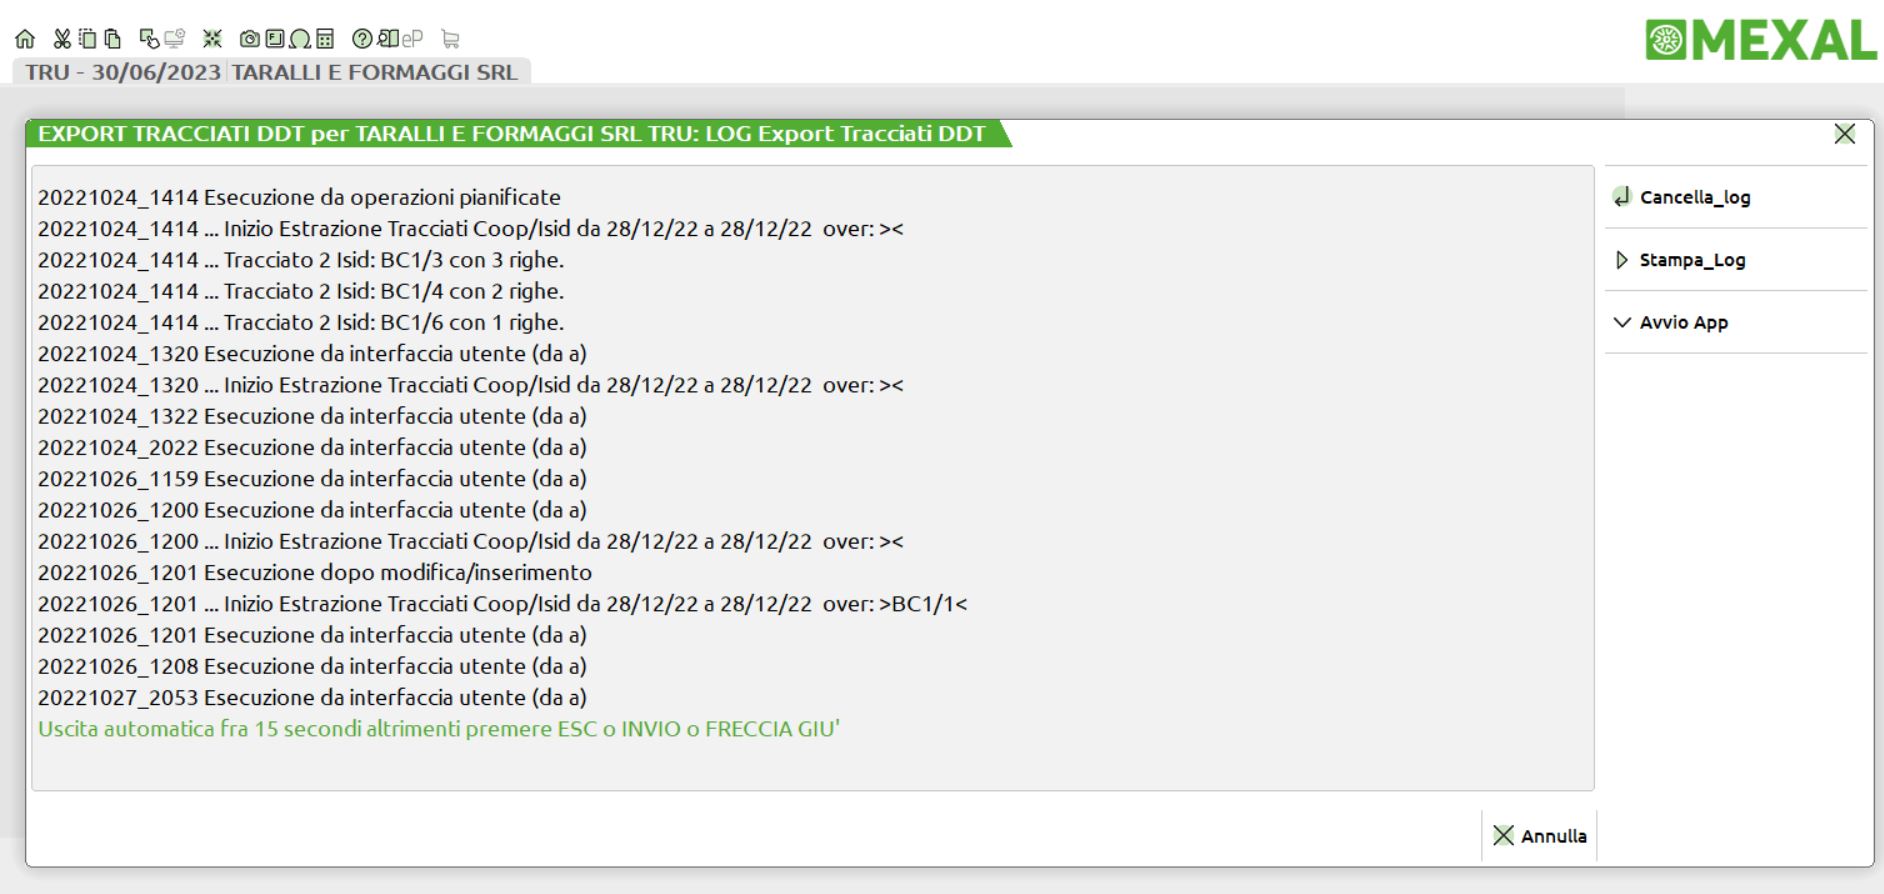The image size is (1884, 894).
Task: Expand the Avvio App dropdown
Action: point(1683,322)
